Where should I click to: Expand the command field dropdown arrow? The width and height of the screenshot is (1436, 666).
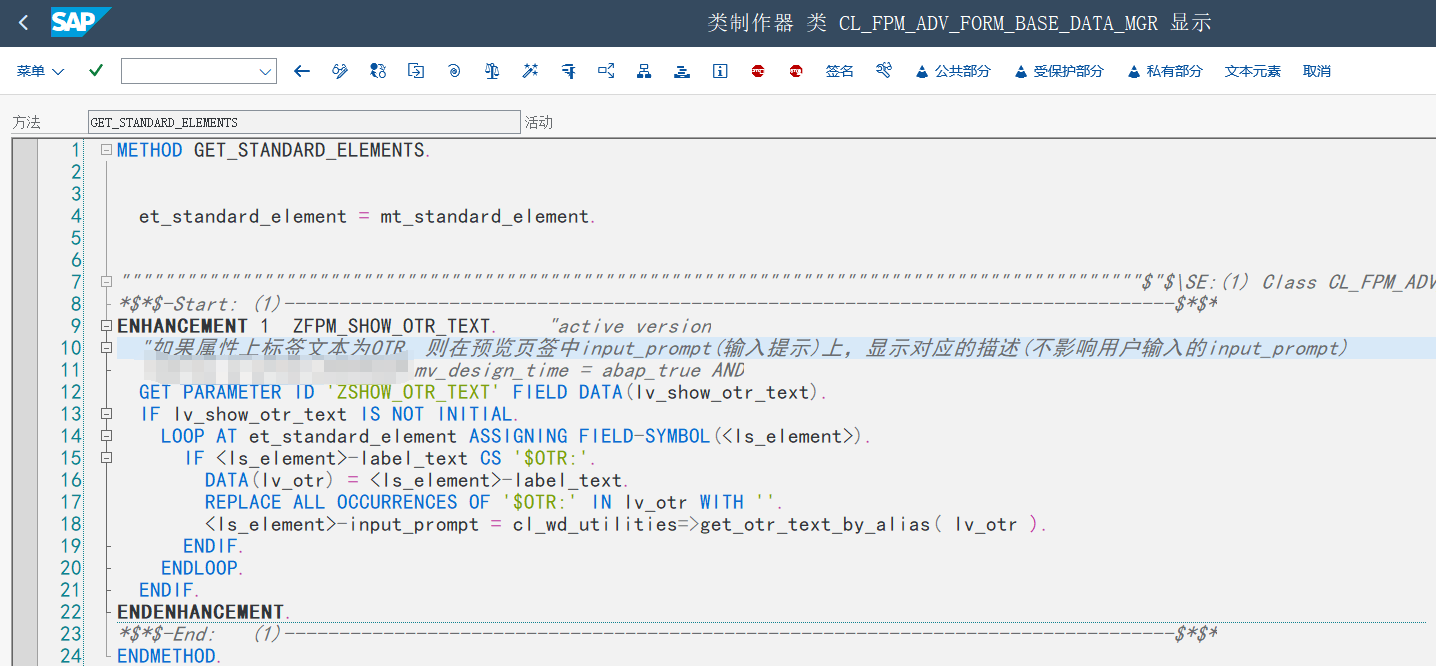[x=266, y=71]
